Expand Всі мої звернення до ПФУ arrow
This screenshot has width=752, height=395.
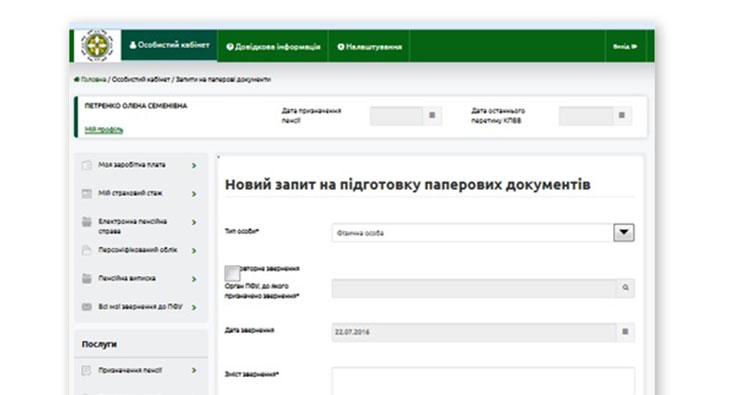194,308
